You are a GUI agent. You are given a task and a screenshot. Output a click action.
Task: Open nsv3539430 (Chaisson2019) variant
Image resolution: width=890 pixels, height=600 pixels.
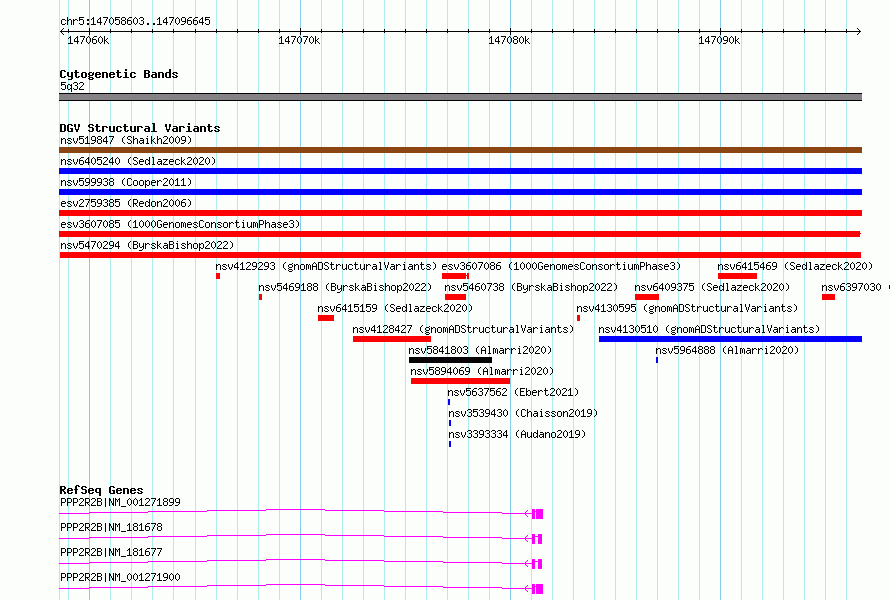coord(523,413)
